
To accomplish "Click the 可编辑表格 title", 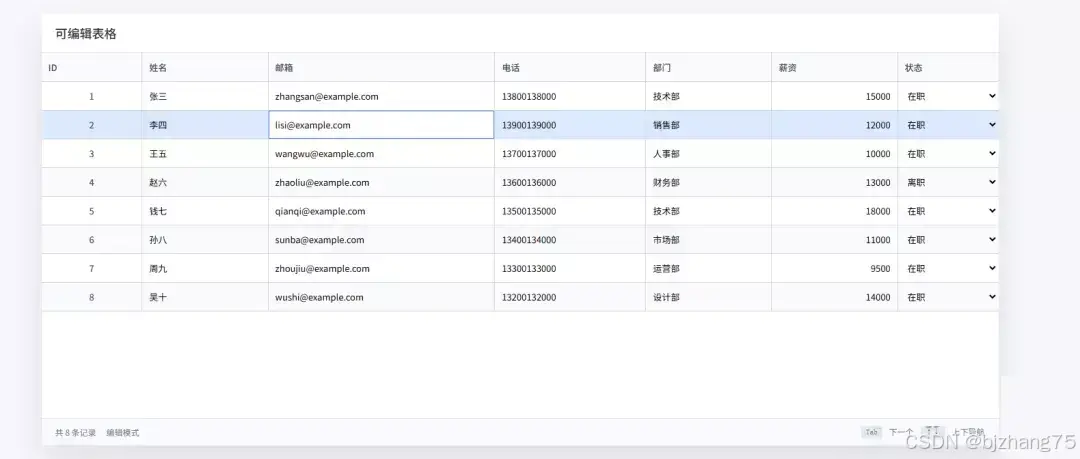I will (85, 34).
